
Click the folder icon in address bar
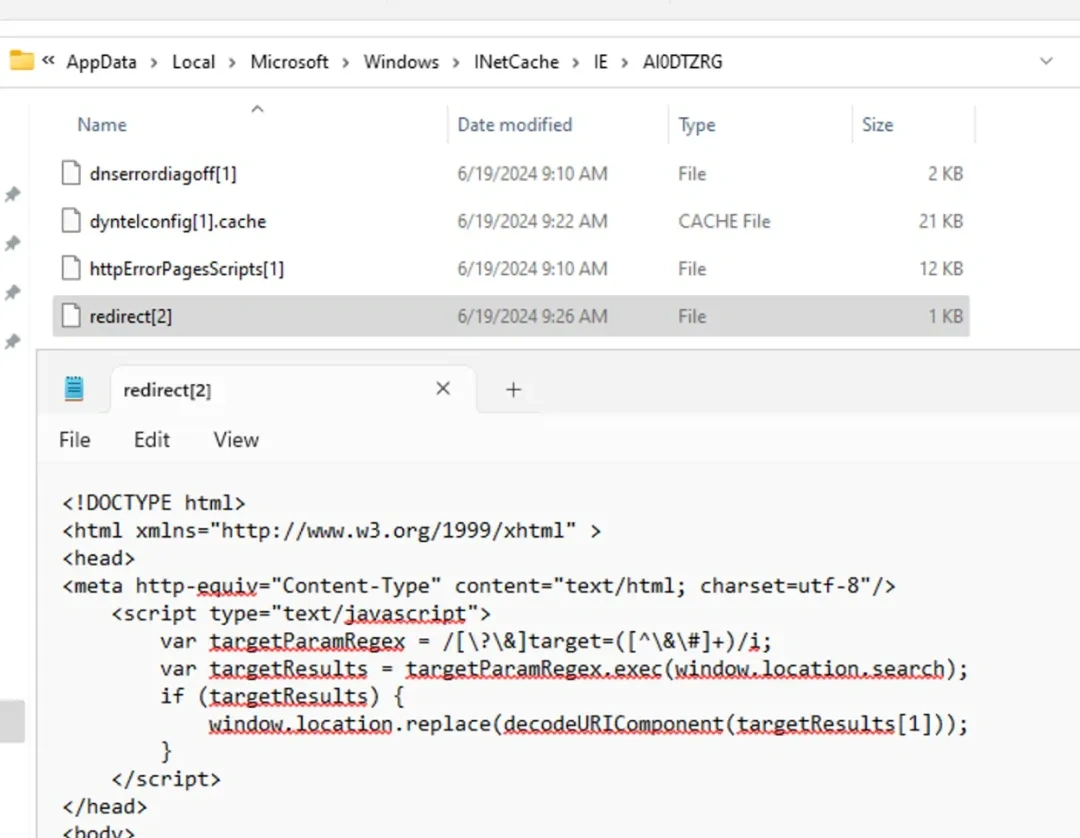pyautogui.click(x=21, y=61)
